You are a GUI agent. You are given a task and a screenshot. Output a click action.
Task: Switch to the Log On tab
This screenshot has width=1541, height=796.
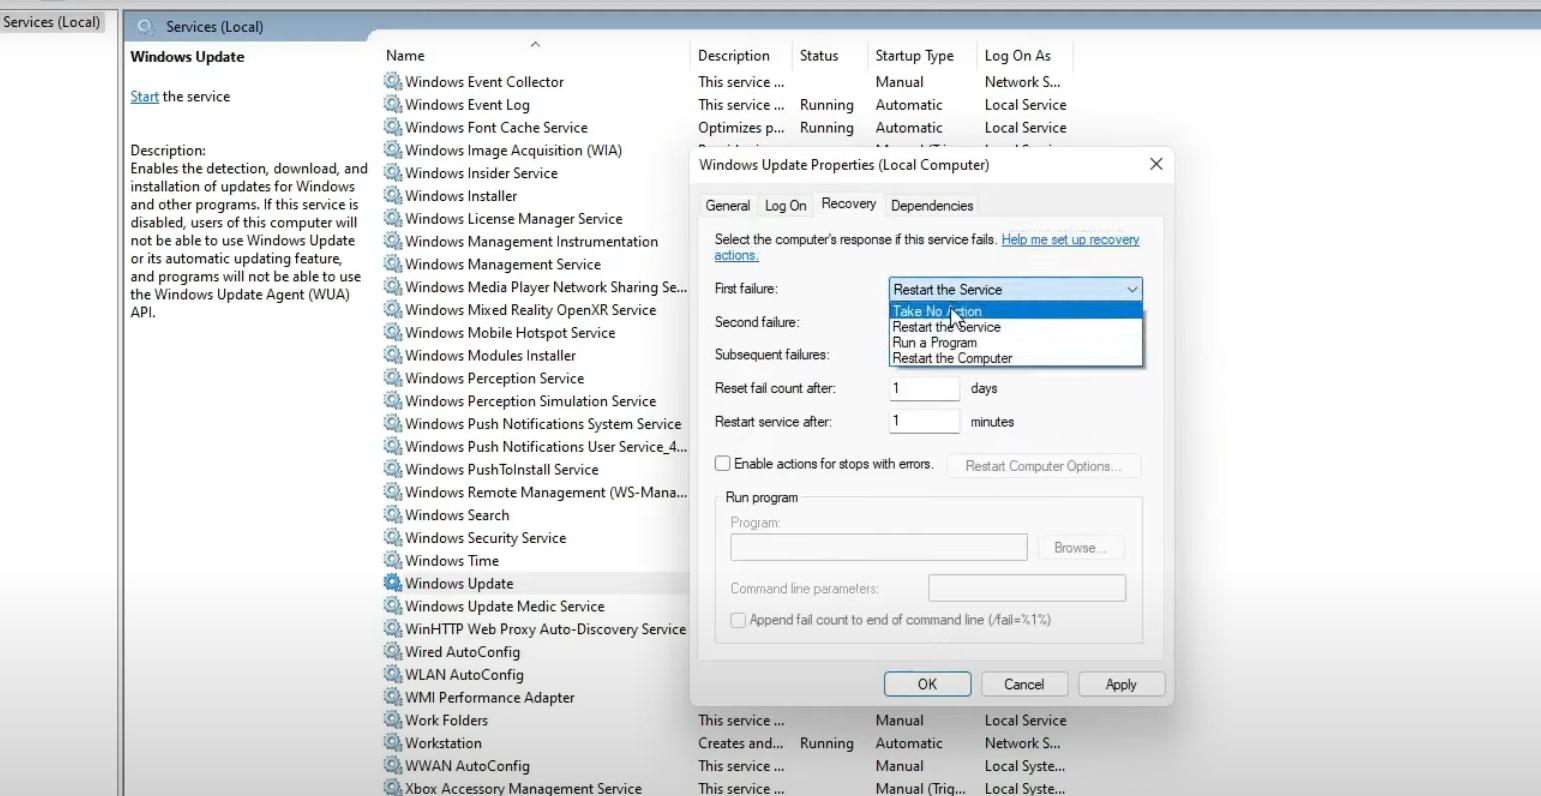[x=785, y=205]
